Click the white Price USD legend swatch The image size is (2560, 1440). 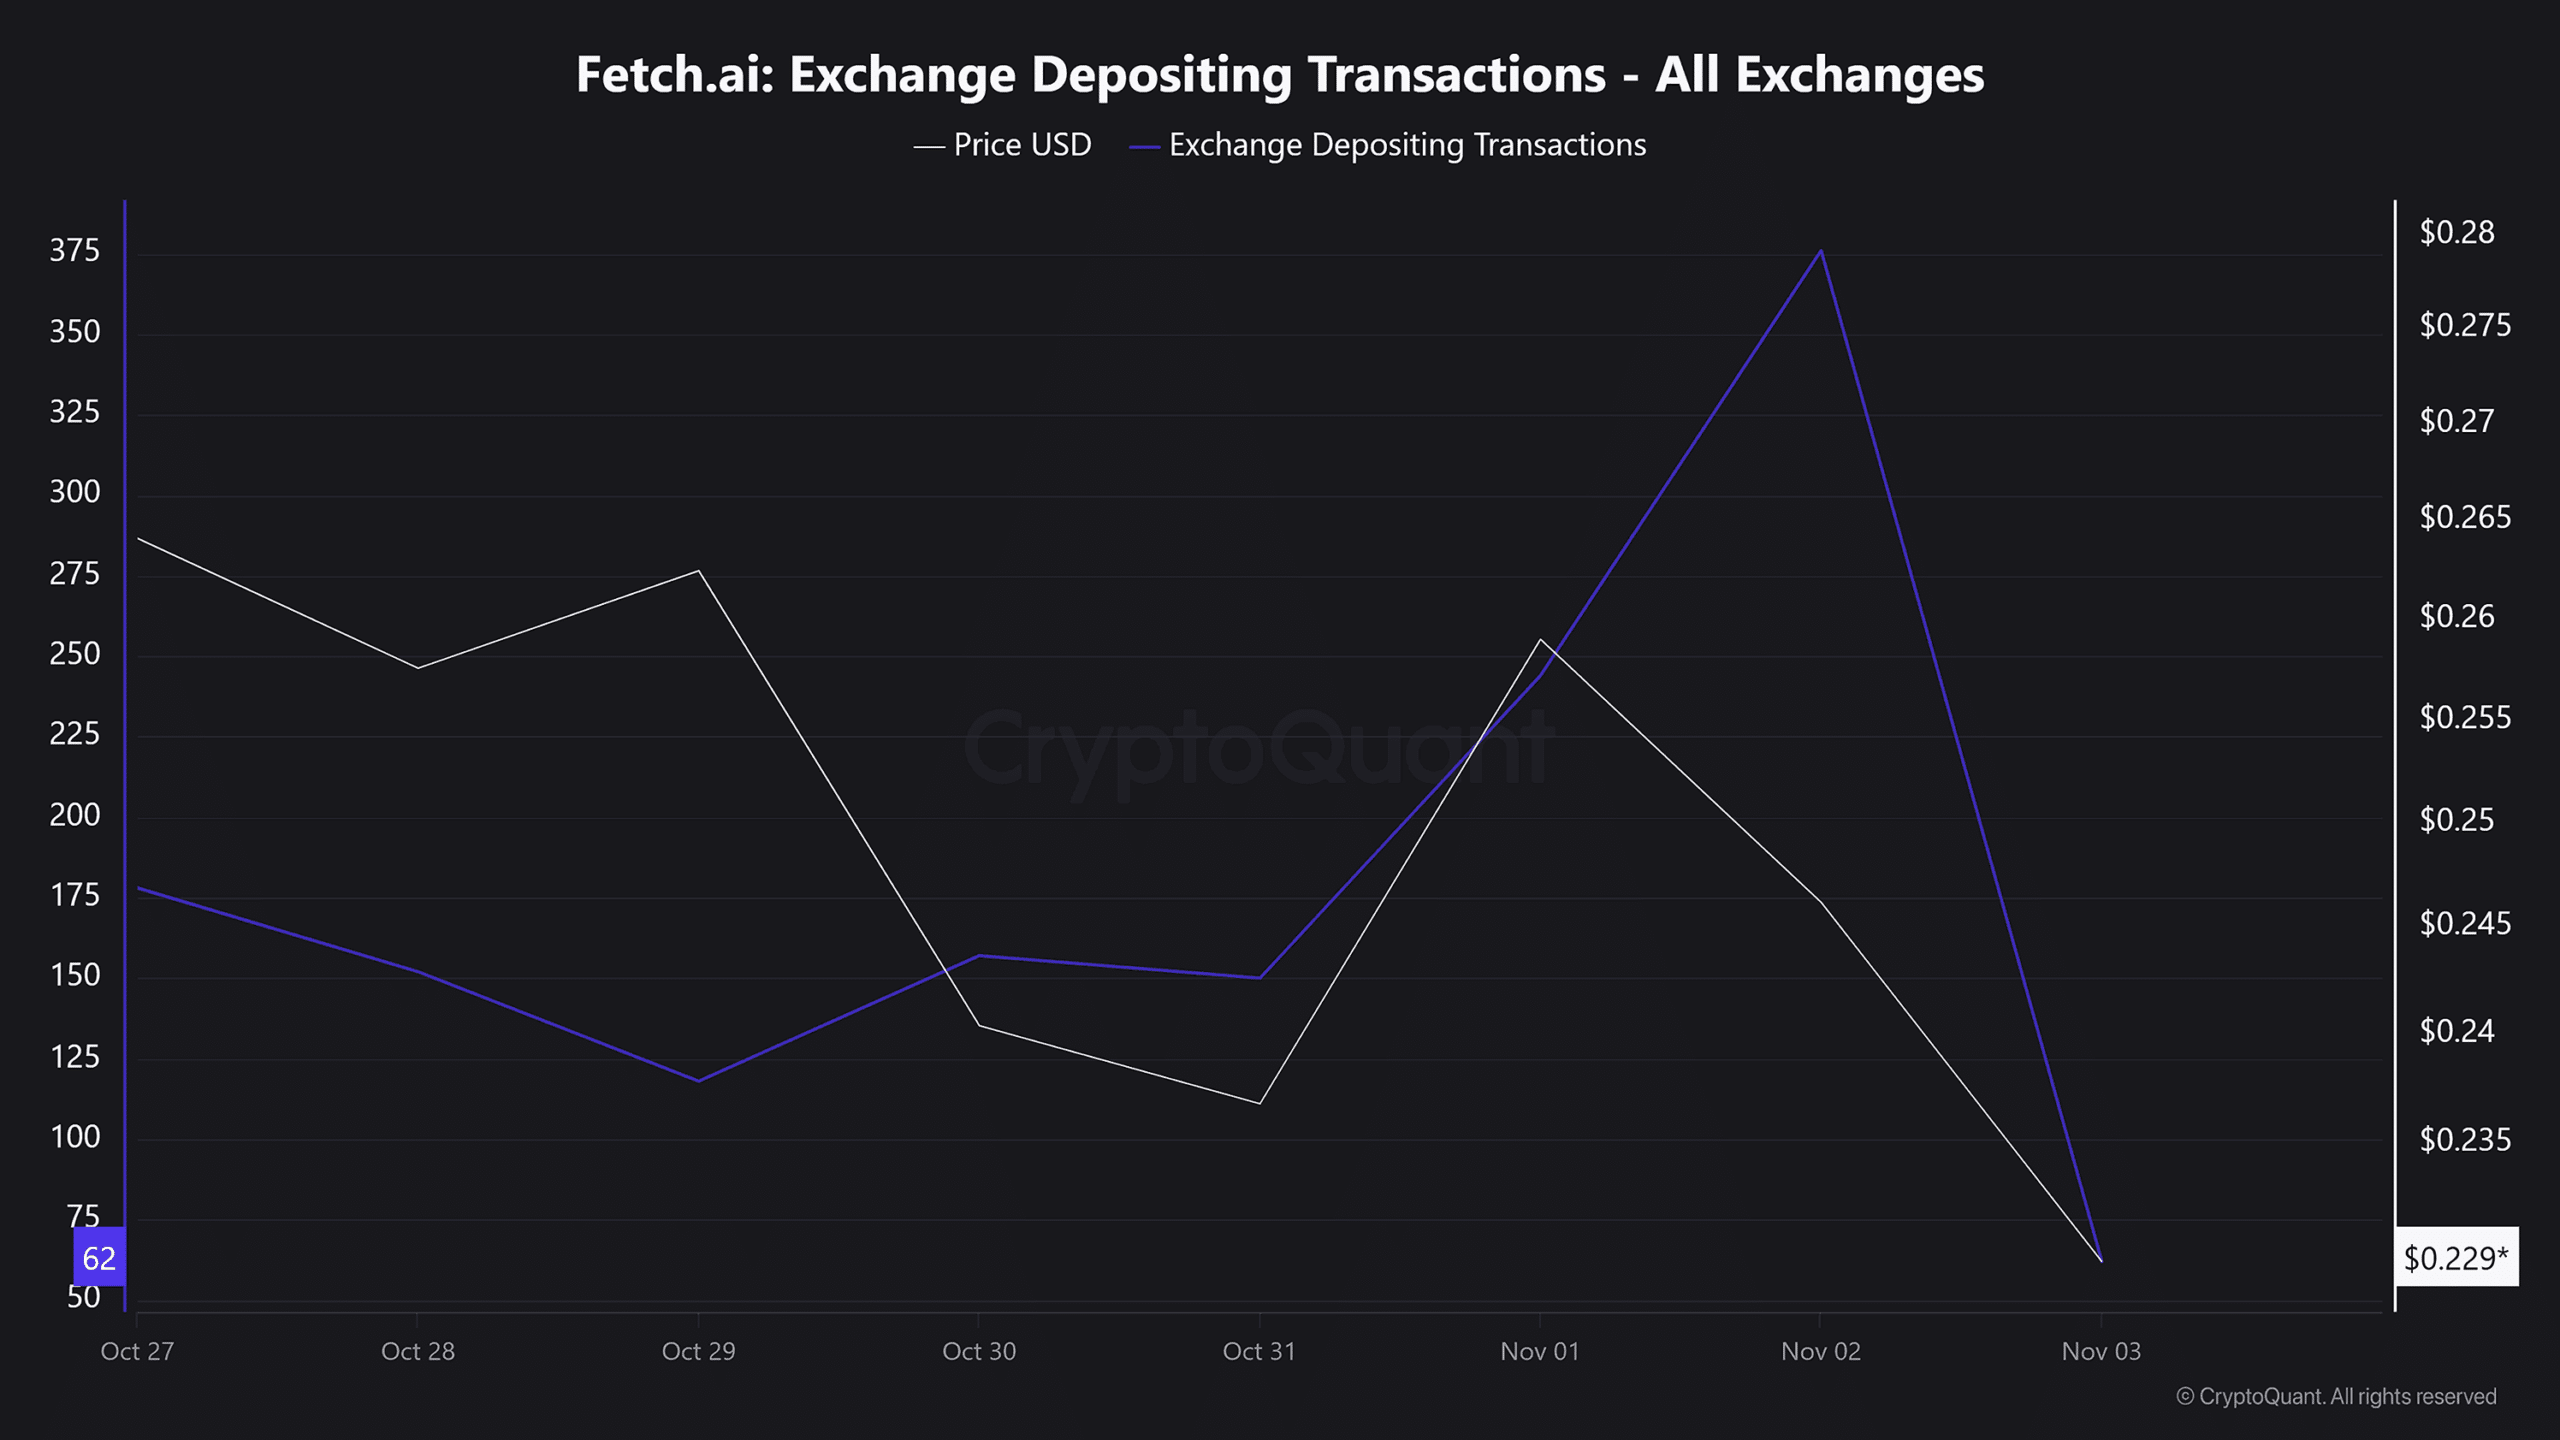click(928, 147)
